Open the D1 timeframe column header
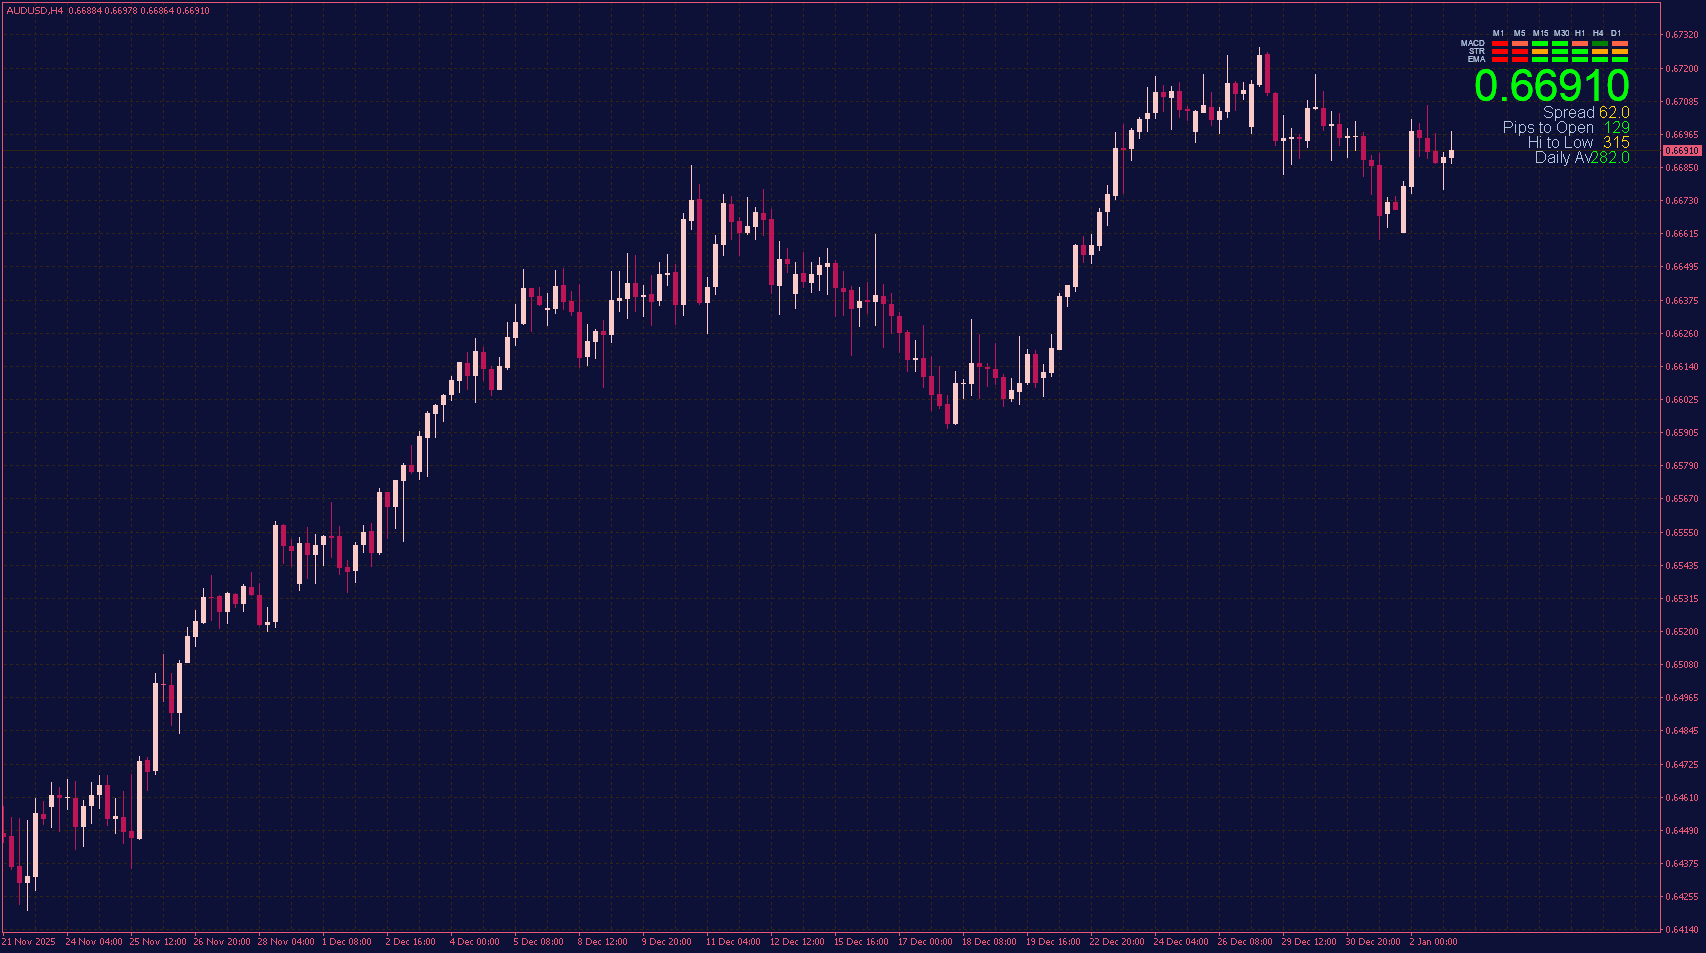Screen dimensions: 1706x953 (1620, 33)
